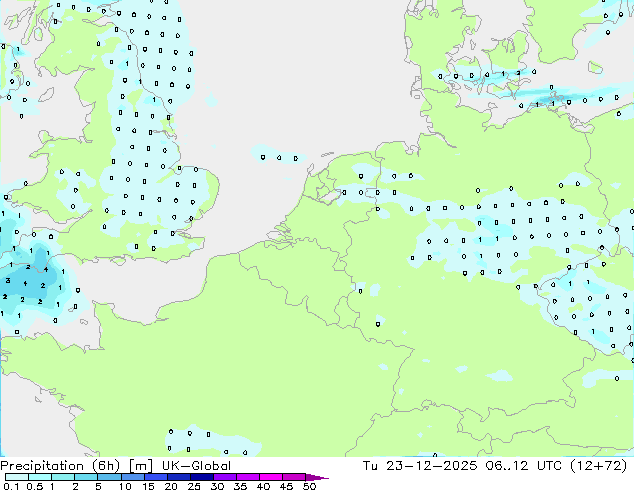Click the 0.5–1 legend color swatch
The width and height of the screenshot is (634, 490).
click(x=40, y=477)
